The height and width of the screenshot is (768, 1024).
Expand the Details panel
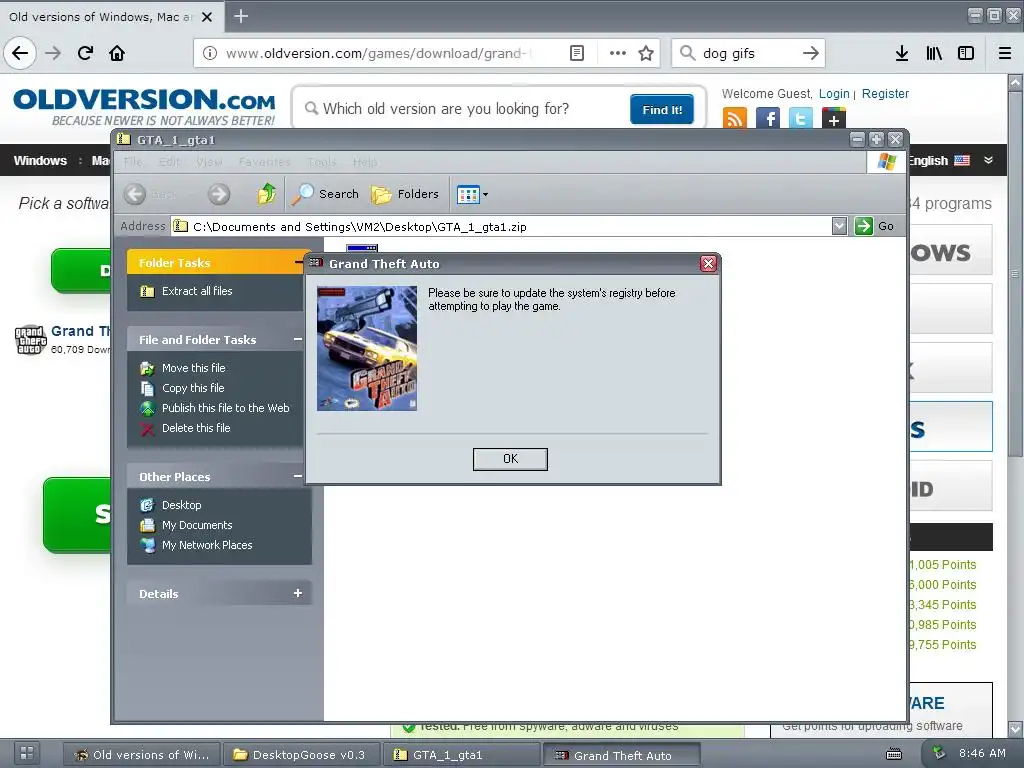point(298,593)
